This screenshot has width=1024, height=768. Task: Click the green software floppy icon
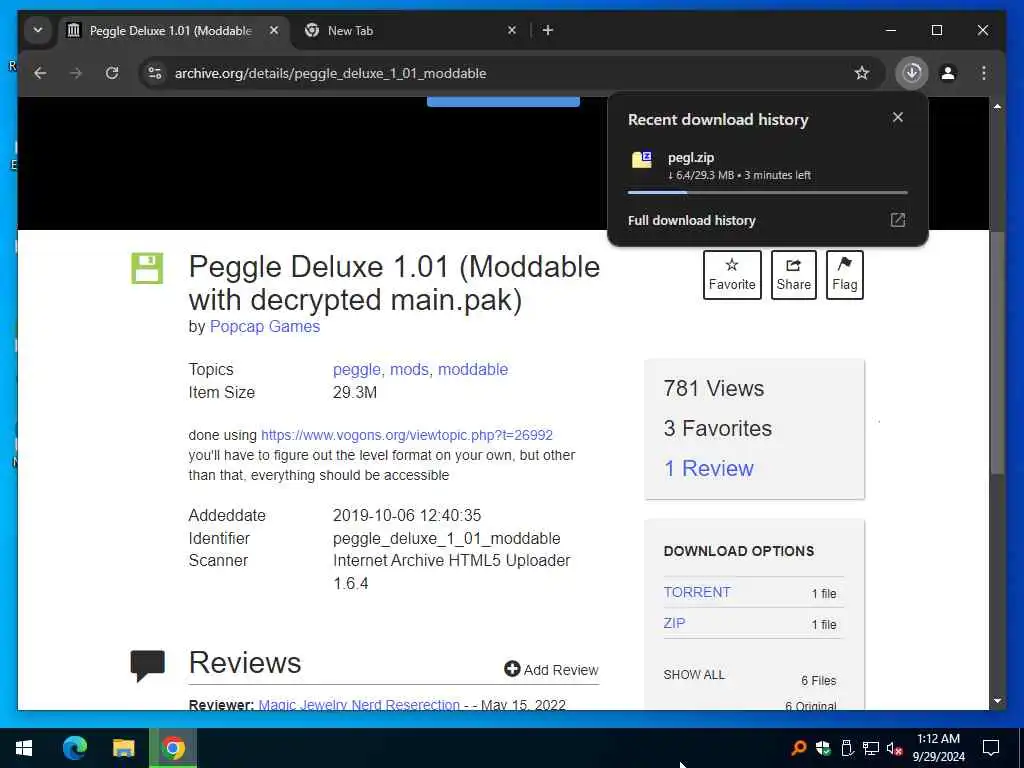tap(147, 268)
